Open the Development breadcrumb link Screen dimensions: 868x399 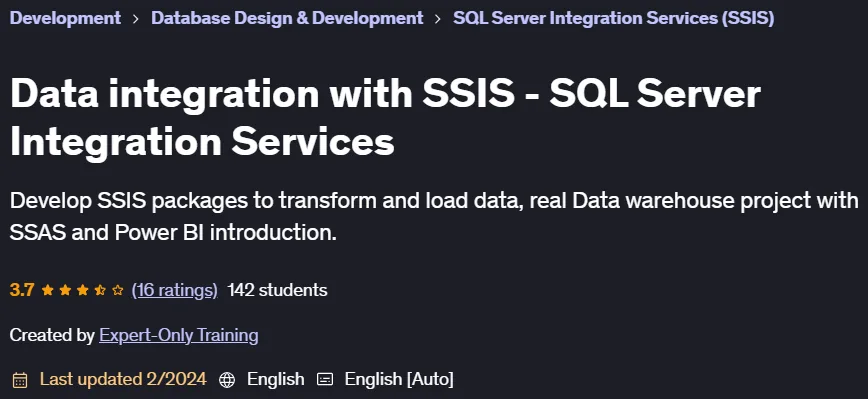coord(65,18)
